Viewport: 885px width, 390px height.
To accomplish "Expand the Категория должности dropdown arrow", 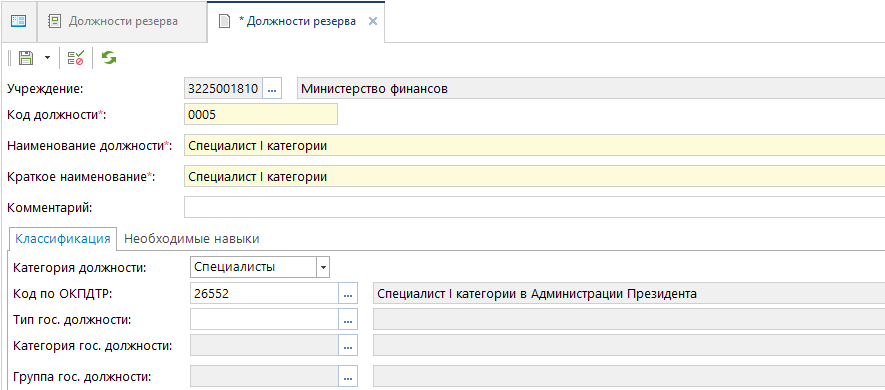I will 323,268.
